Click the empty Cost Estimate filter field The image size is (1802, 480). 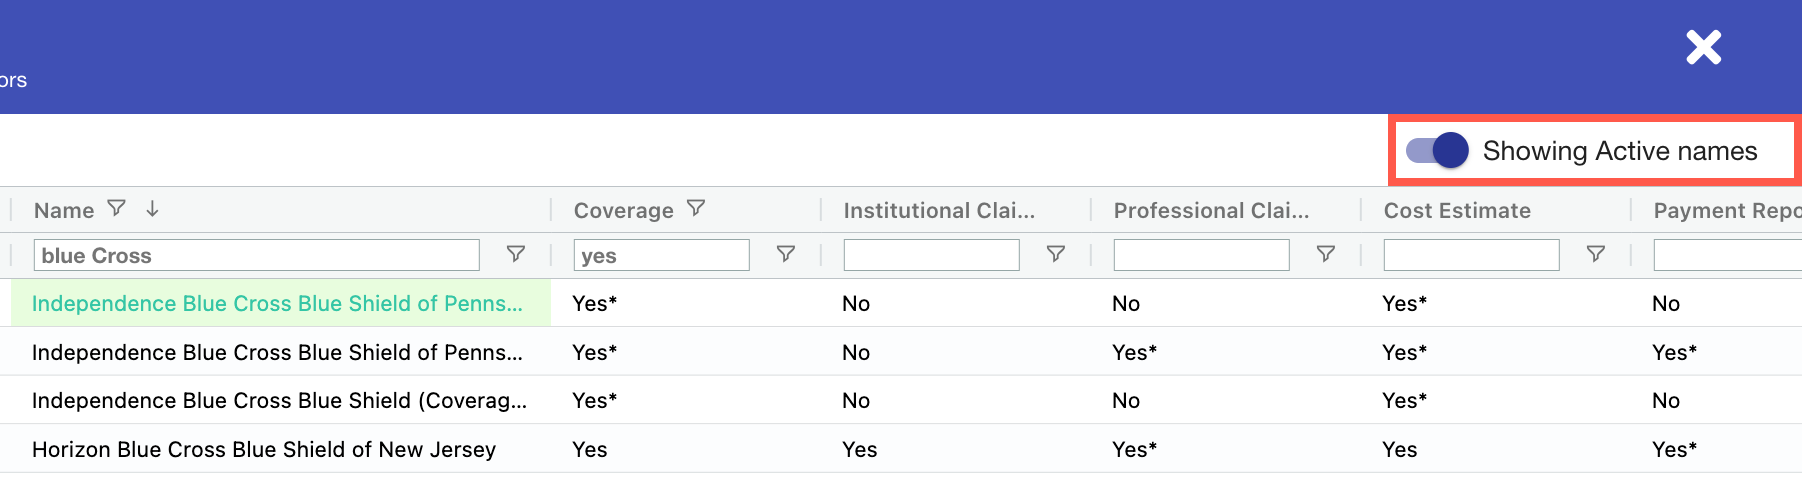[1471, 255]
